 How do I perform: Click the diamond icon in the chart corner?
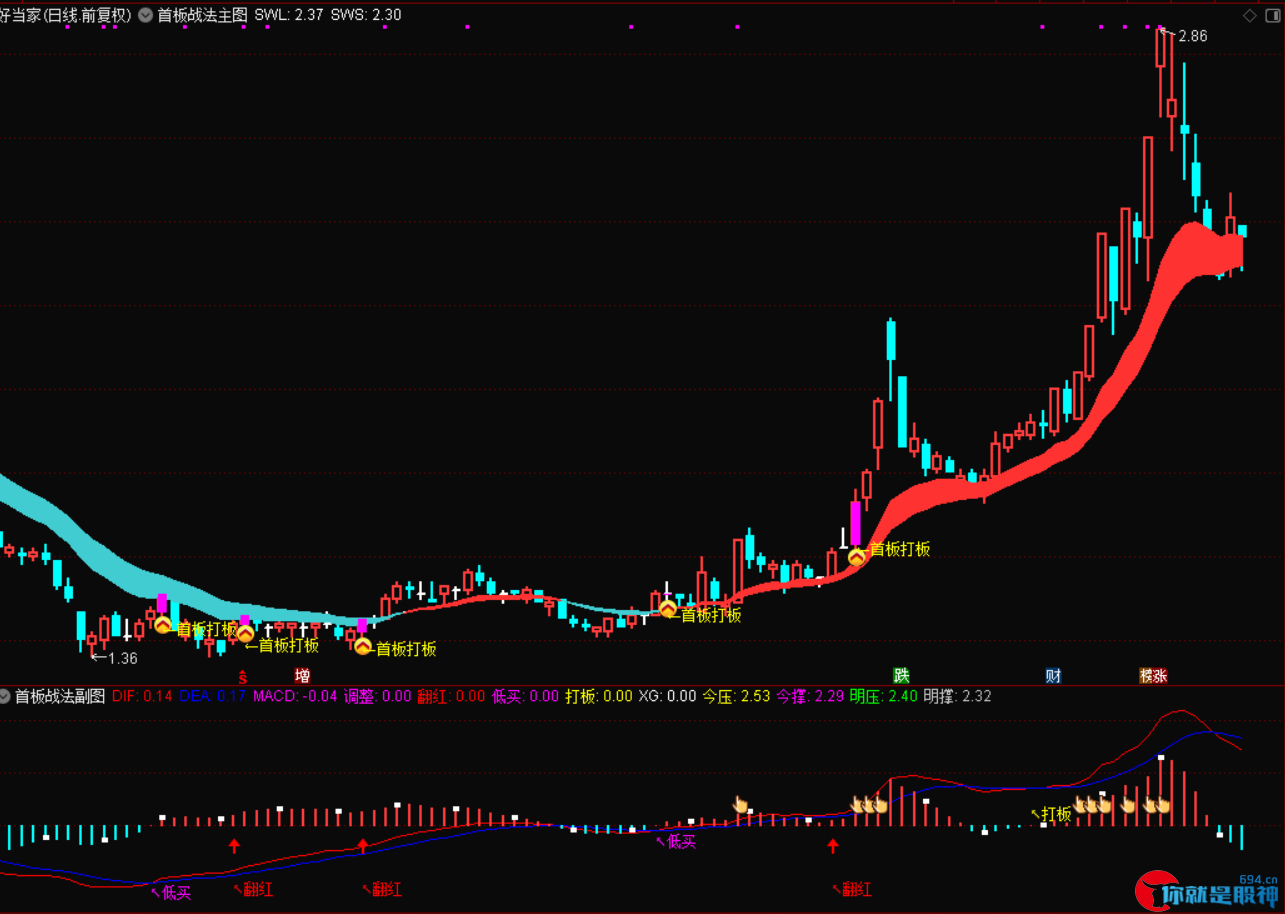click(1250, 16)
